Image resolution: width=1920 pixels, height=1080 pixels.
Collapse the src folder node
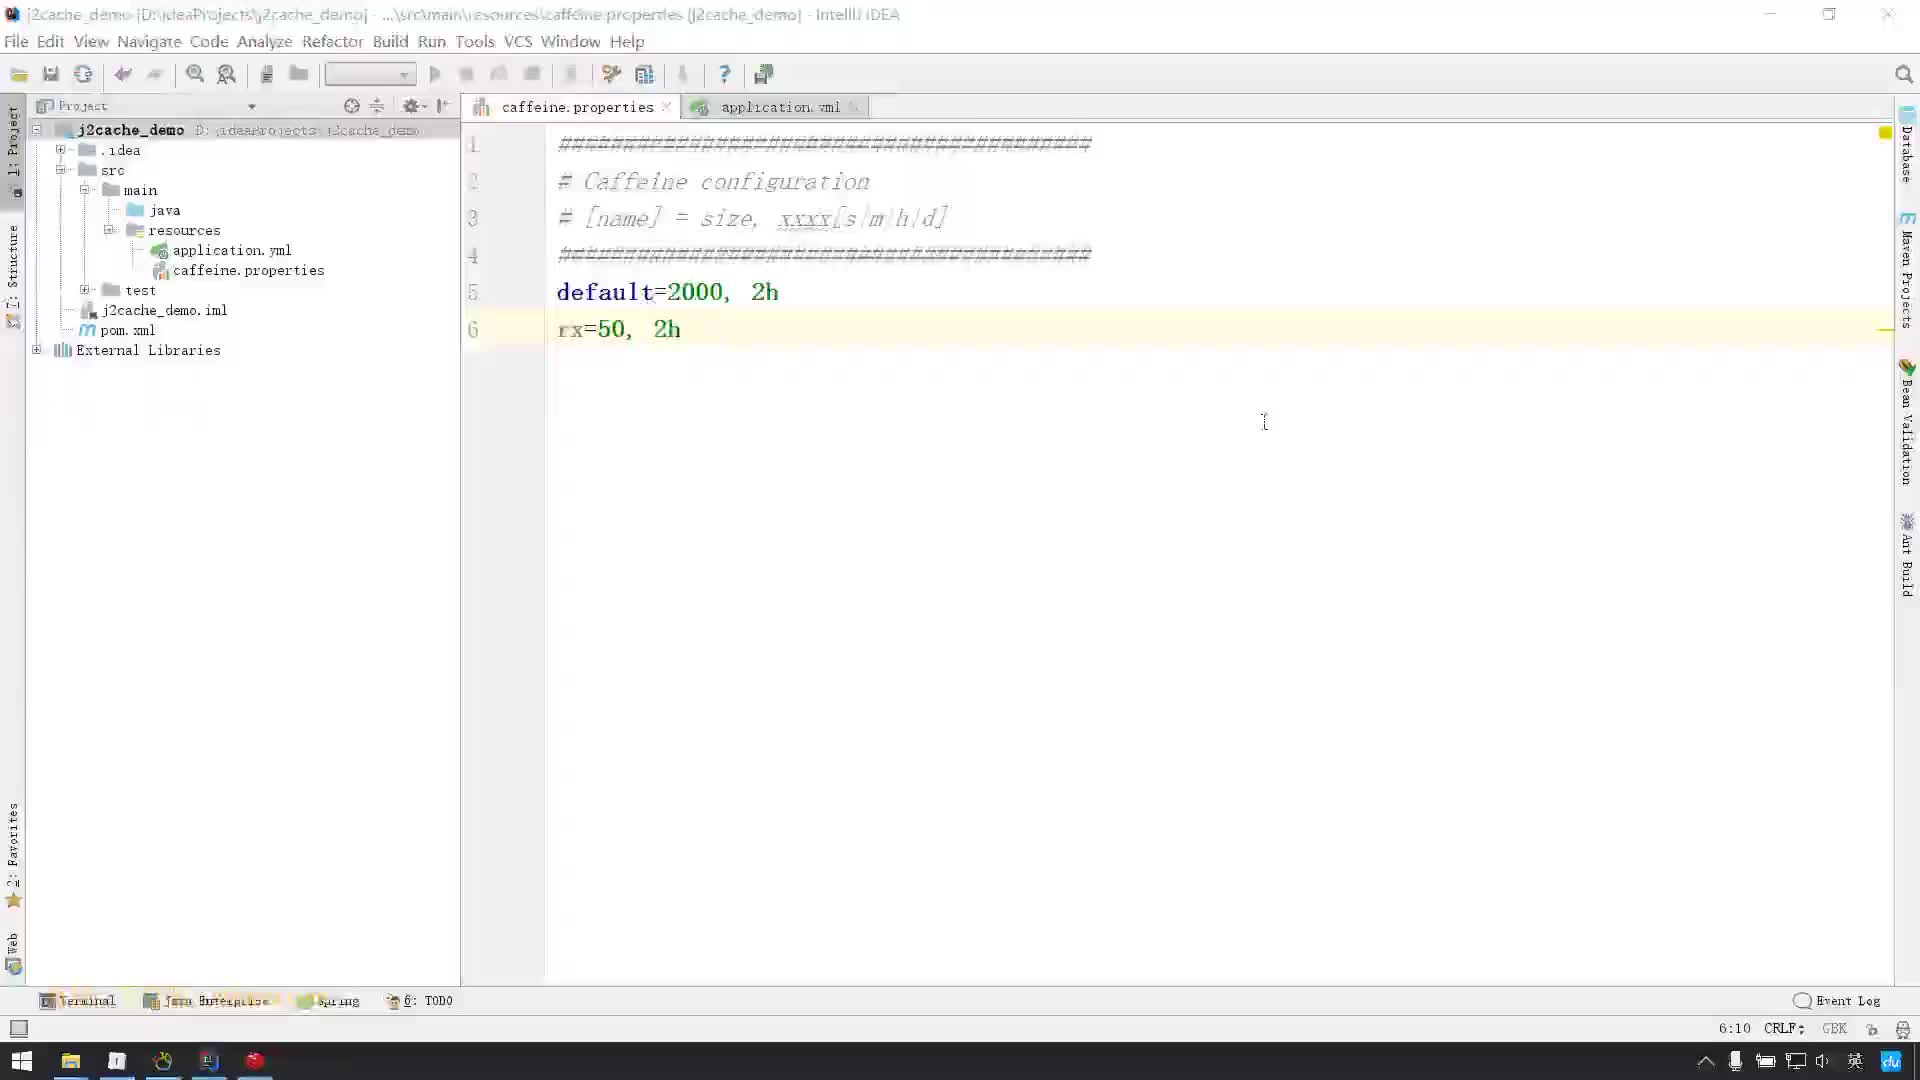coord(61,170)
